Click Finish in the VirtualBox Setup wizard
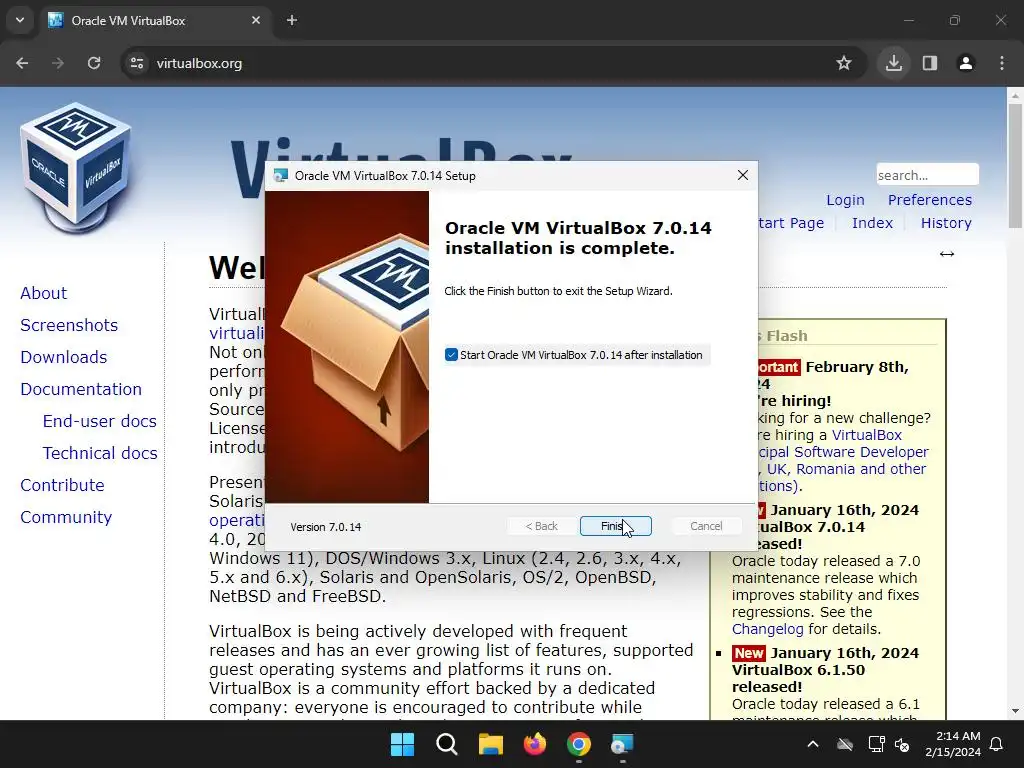The image size is (1024, 768). tap(615, 526)
